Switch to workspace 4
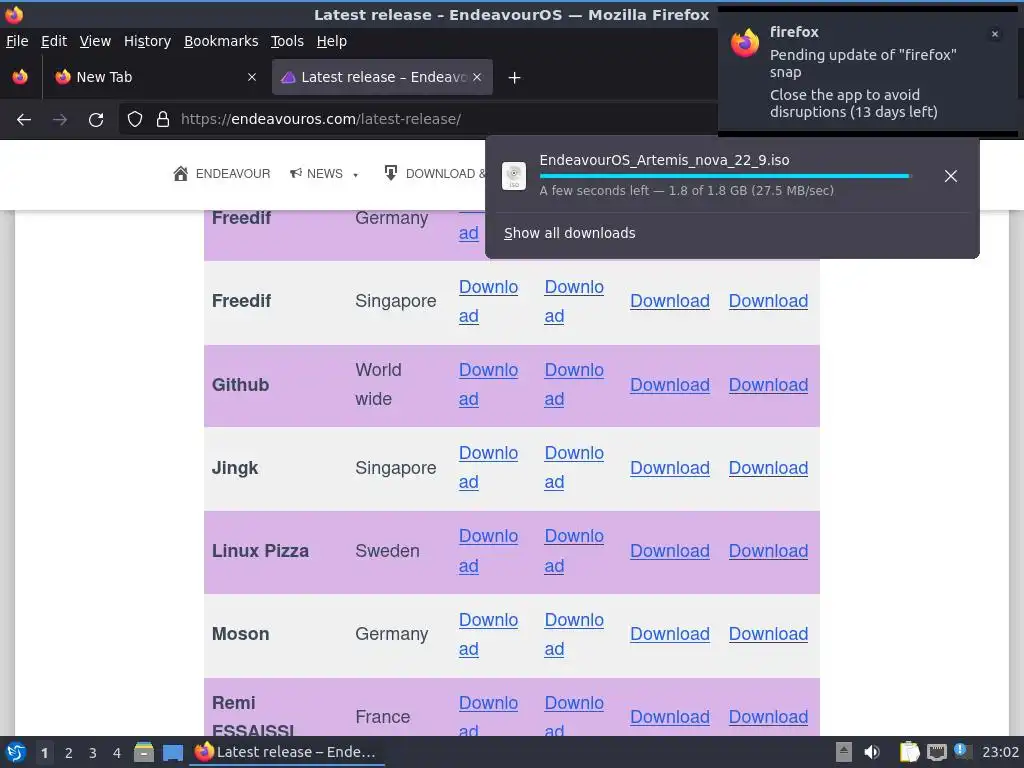 [x=117, y=753]
